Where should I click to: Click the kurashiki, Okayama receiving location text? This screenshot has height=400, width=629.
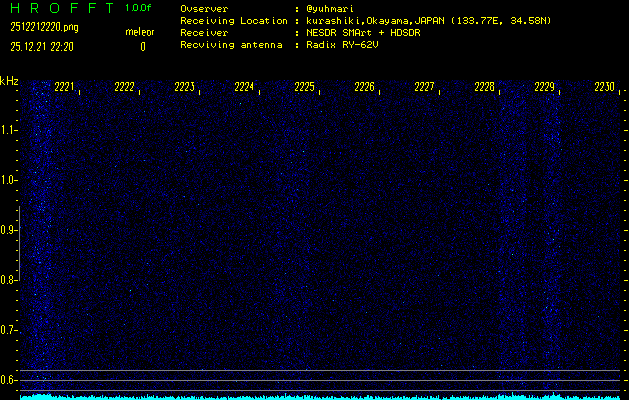click(428, 21)
